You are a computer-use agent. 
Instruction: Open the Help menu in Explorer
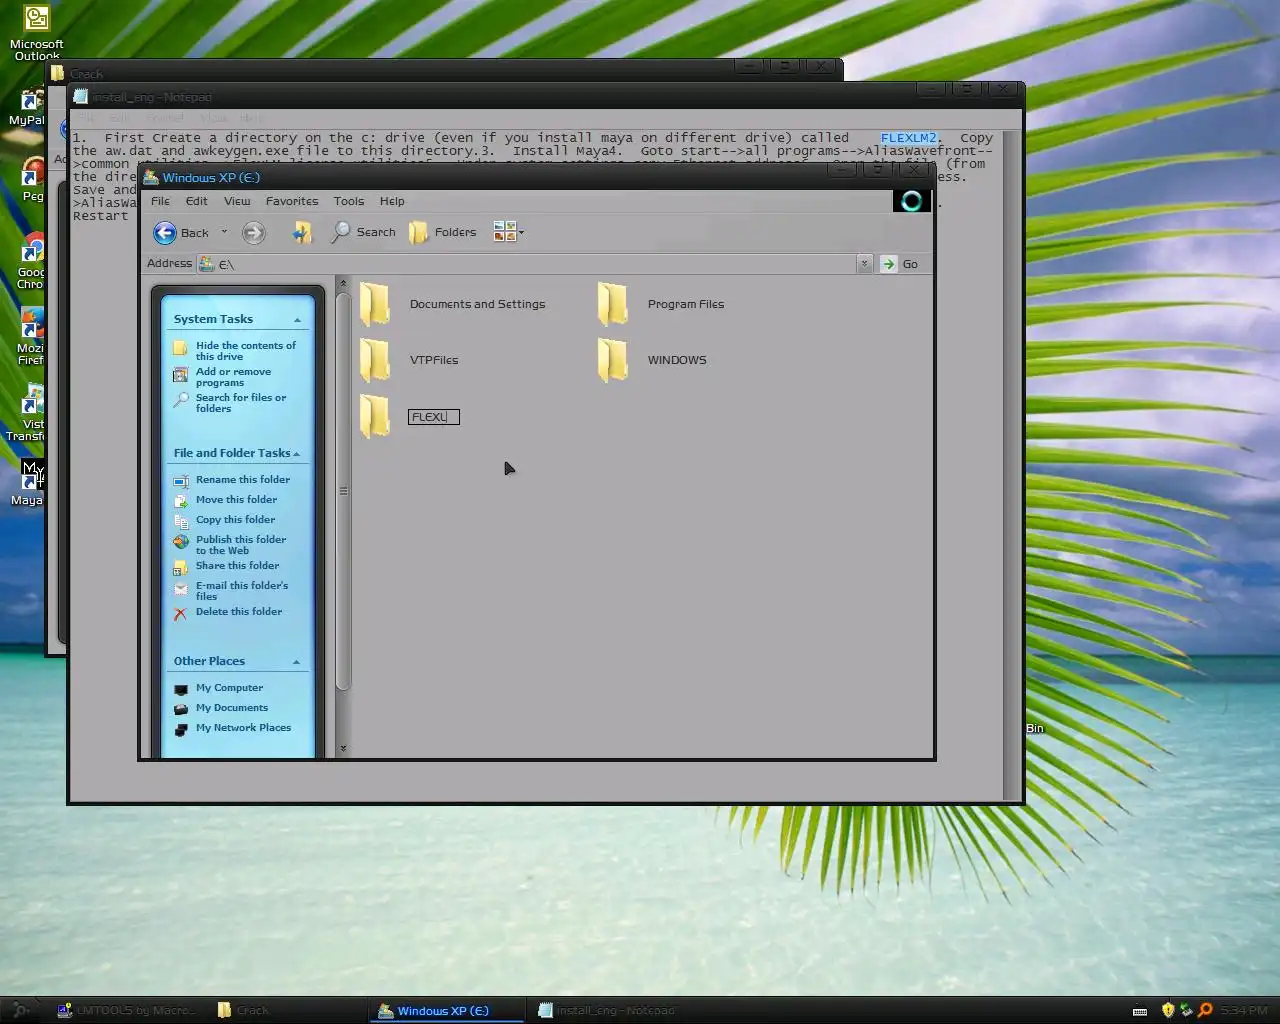(392, 201)
